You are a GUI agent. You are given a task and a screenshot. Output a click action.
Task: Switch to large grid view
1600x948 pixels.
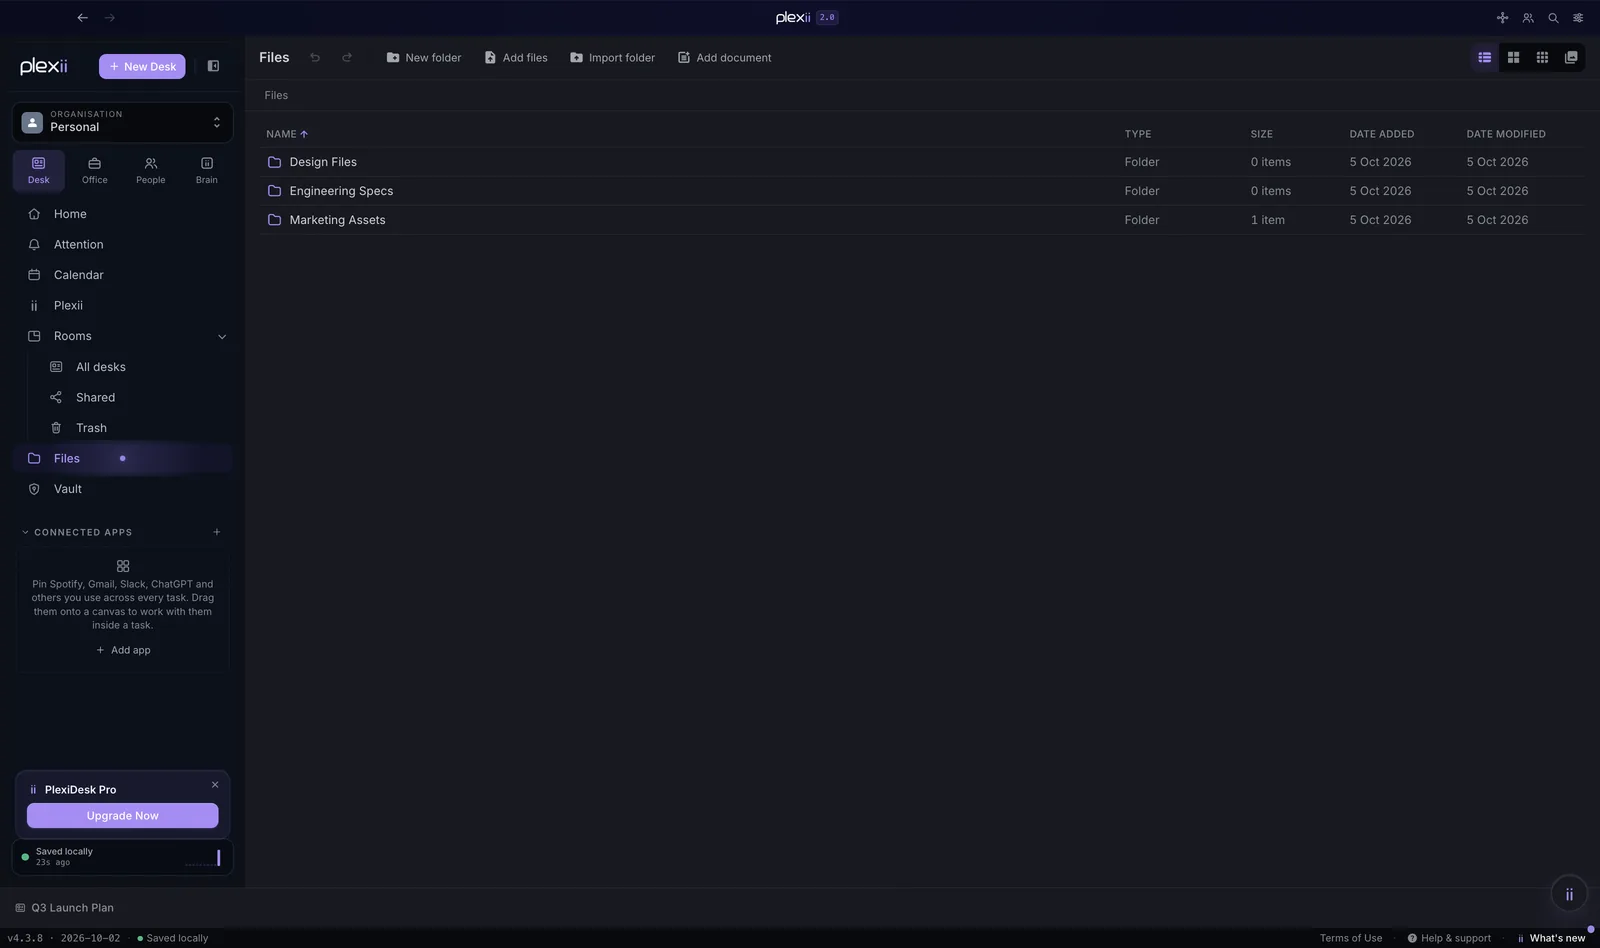[x=1514, y=58]
